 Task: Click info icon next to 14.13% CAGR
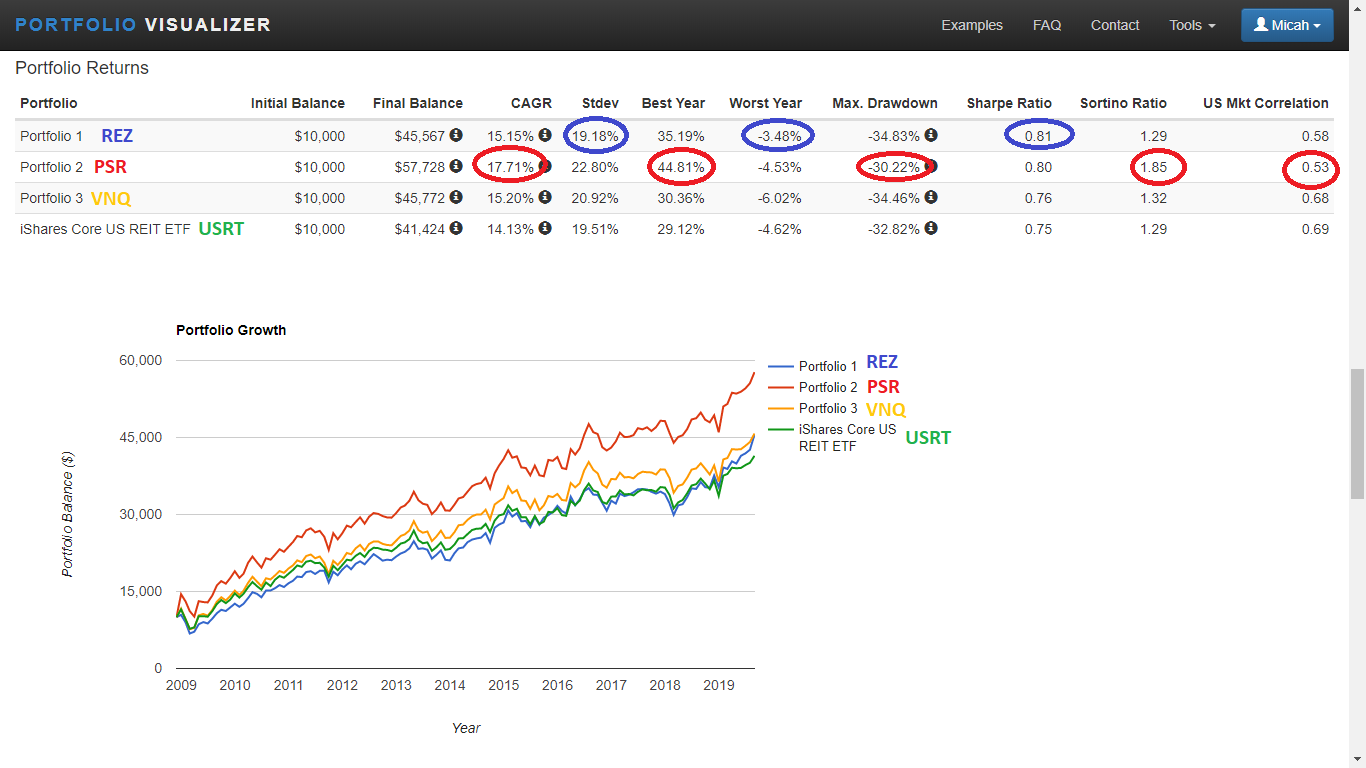point(545,228)
